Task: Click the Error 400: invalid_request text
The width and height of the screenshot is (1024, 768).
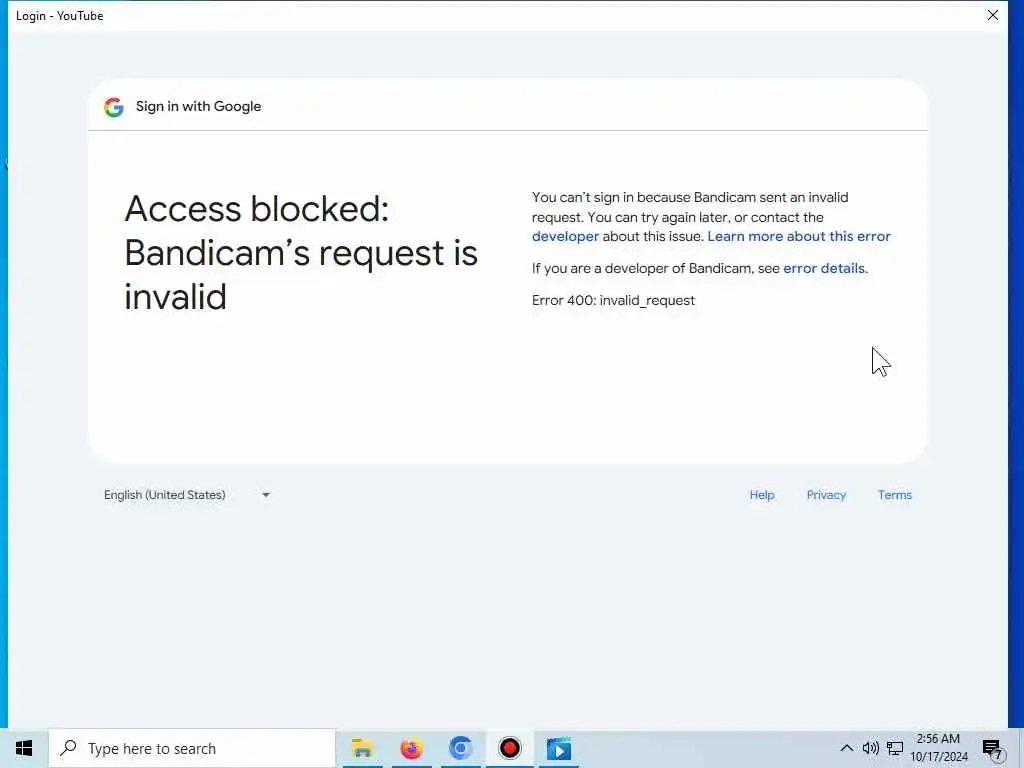Action: click(x=613, y=300)
